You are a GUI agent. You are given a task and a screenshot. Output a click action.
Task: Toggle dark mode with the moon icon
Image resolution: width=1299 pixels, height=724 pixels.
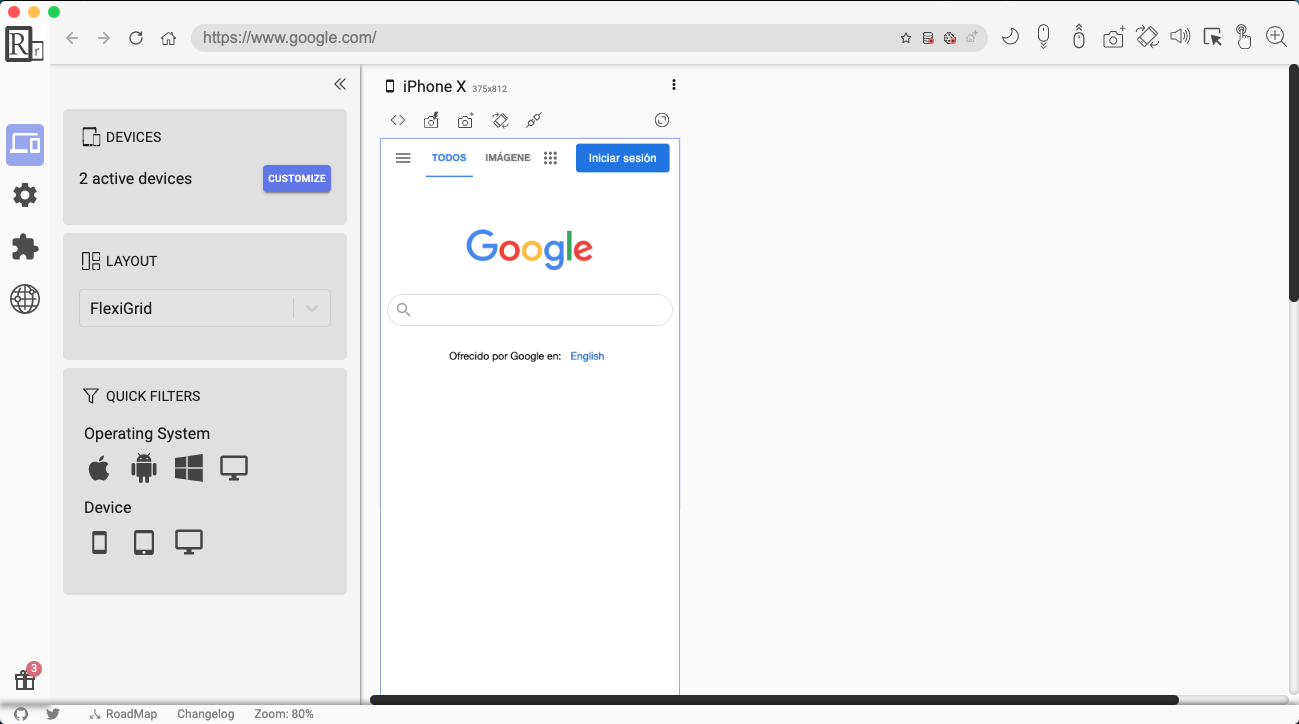pos(1010,37)
